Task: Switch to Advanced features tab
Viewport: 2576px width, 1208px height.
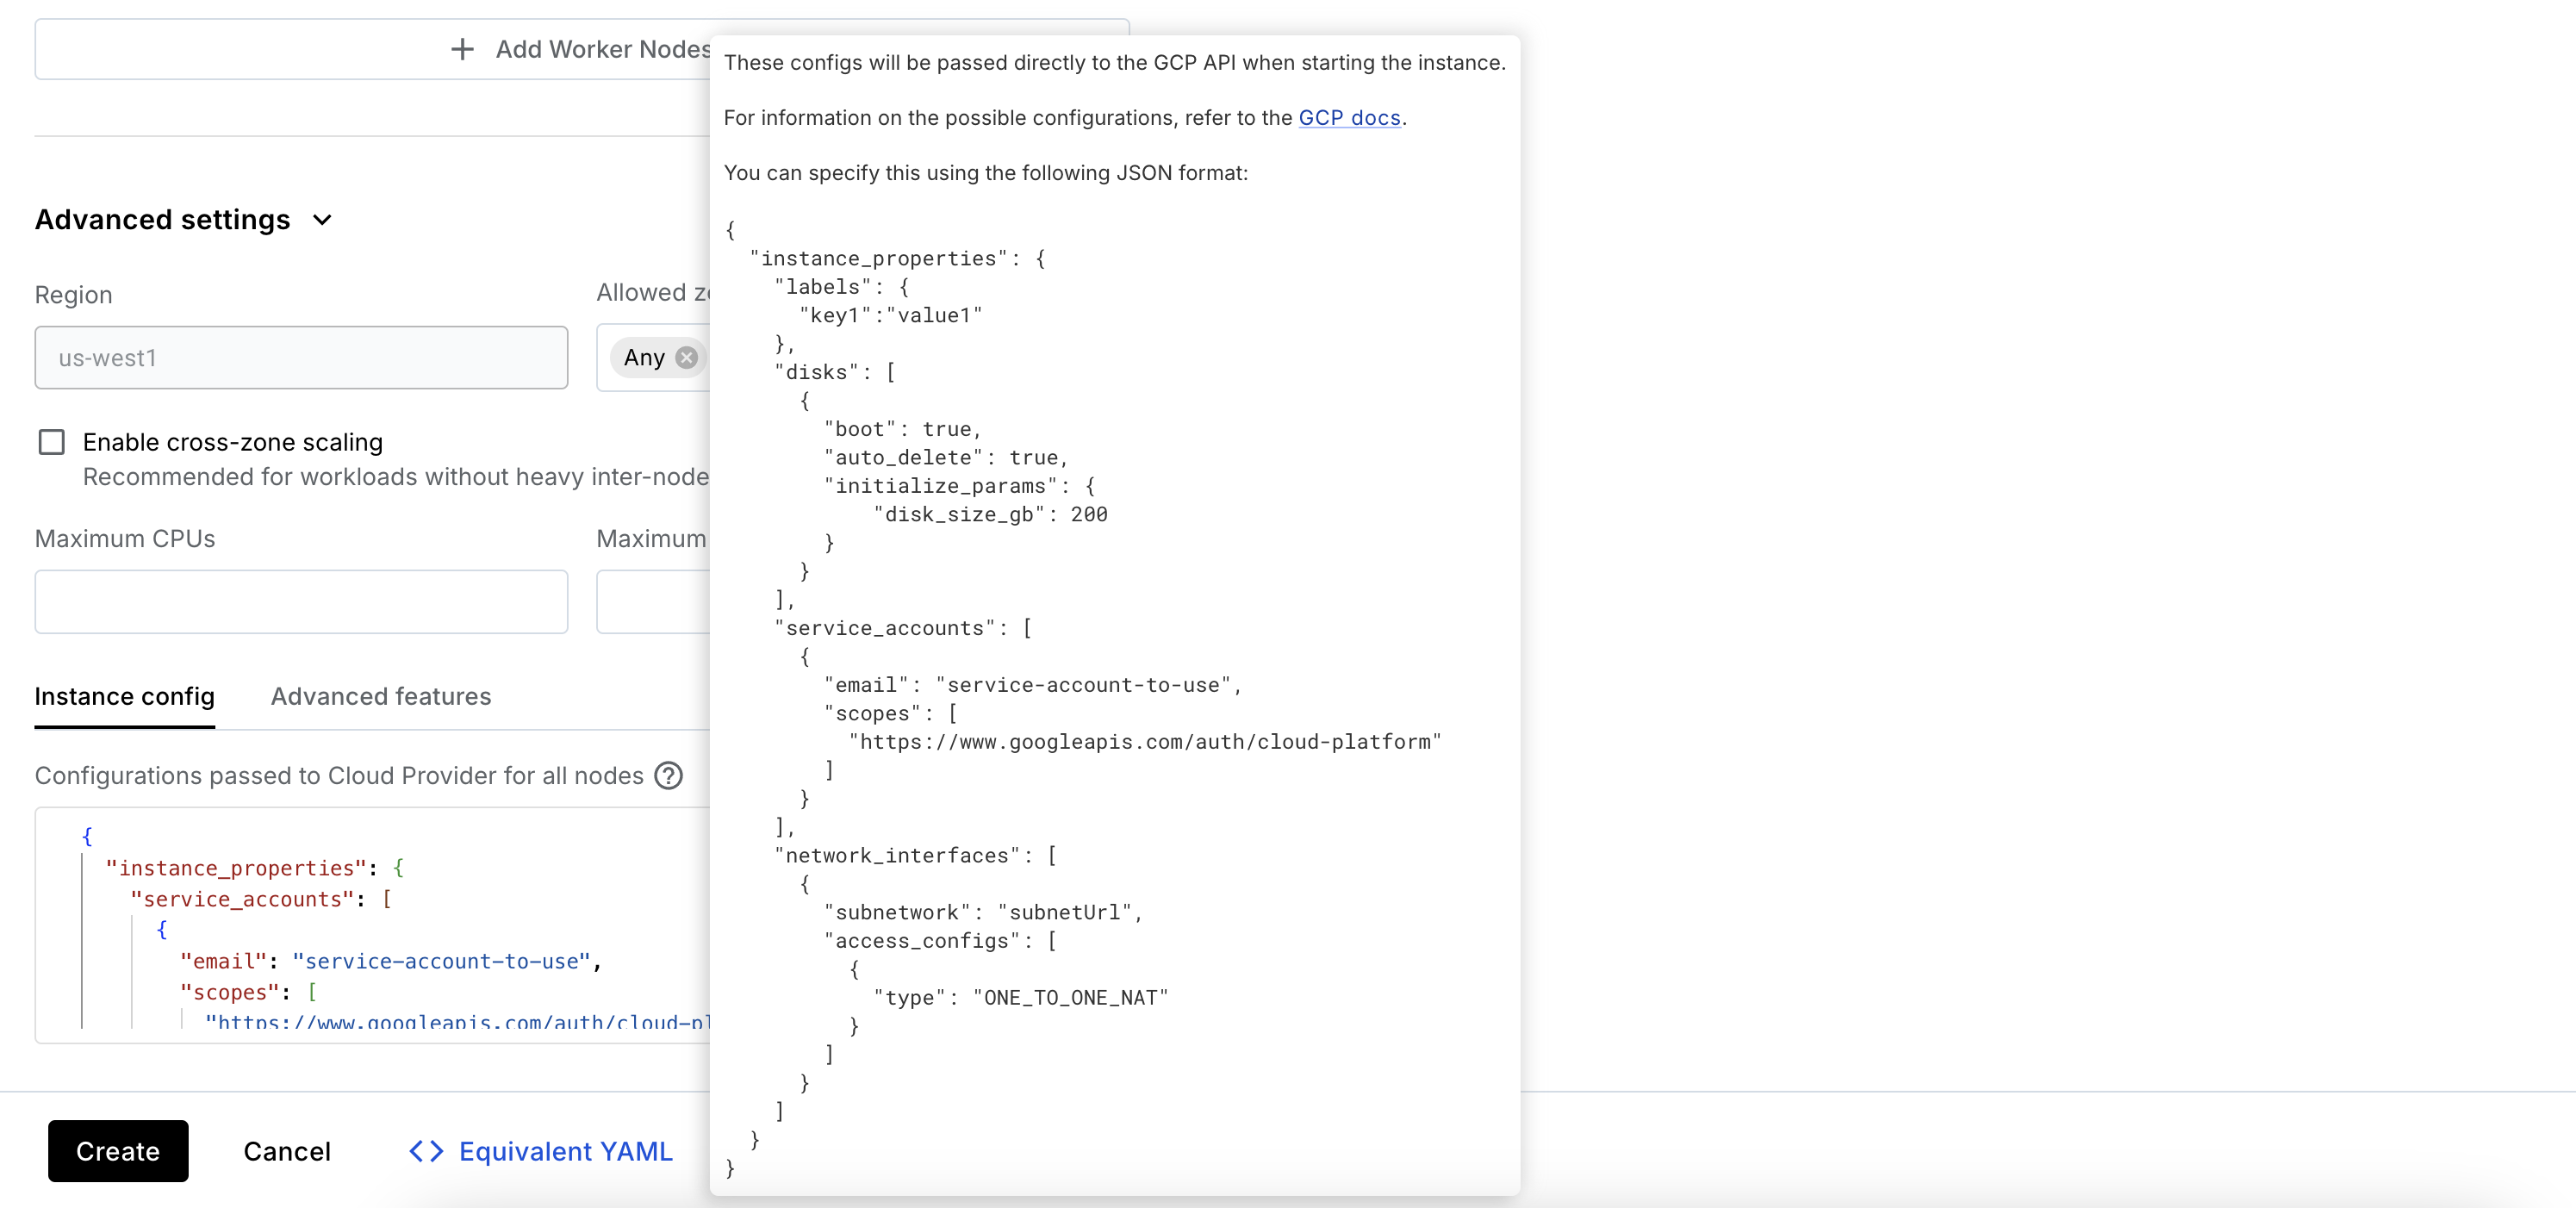Action: (381, 695)
